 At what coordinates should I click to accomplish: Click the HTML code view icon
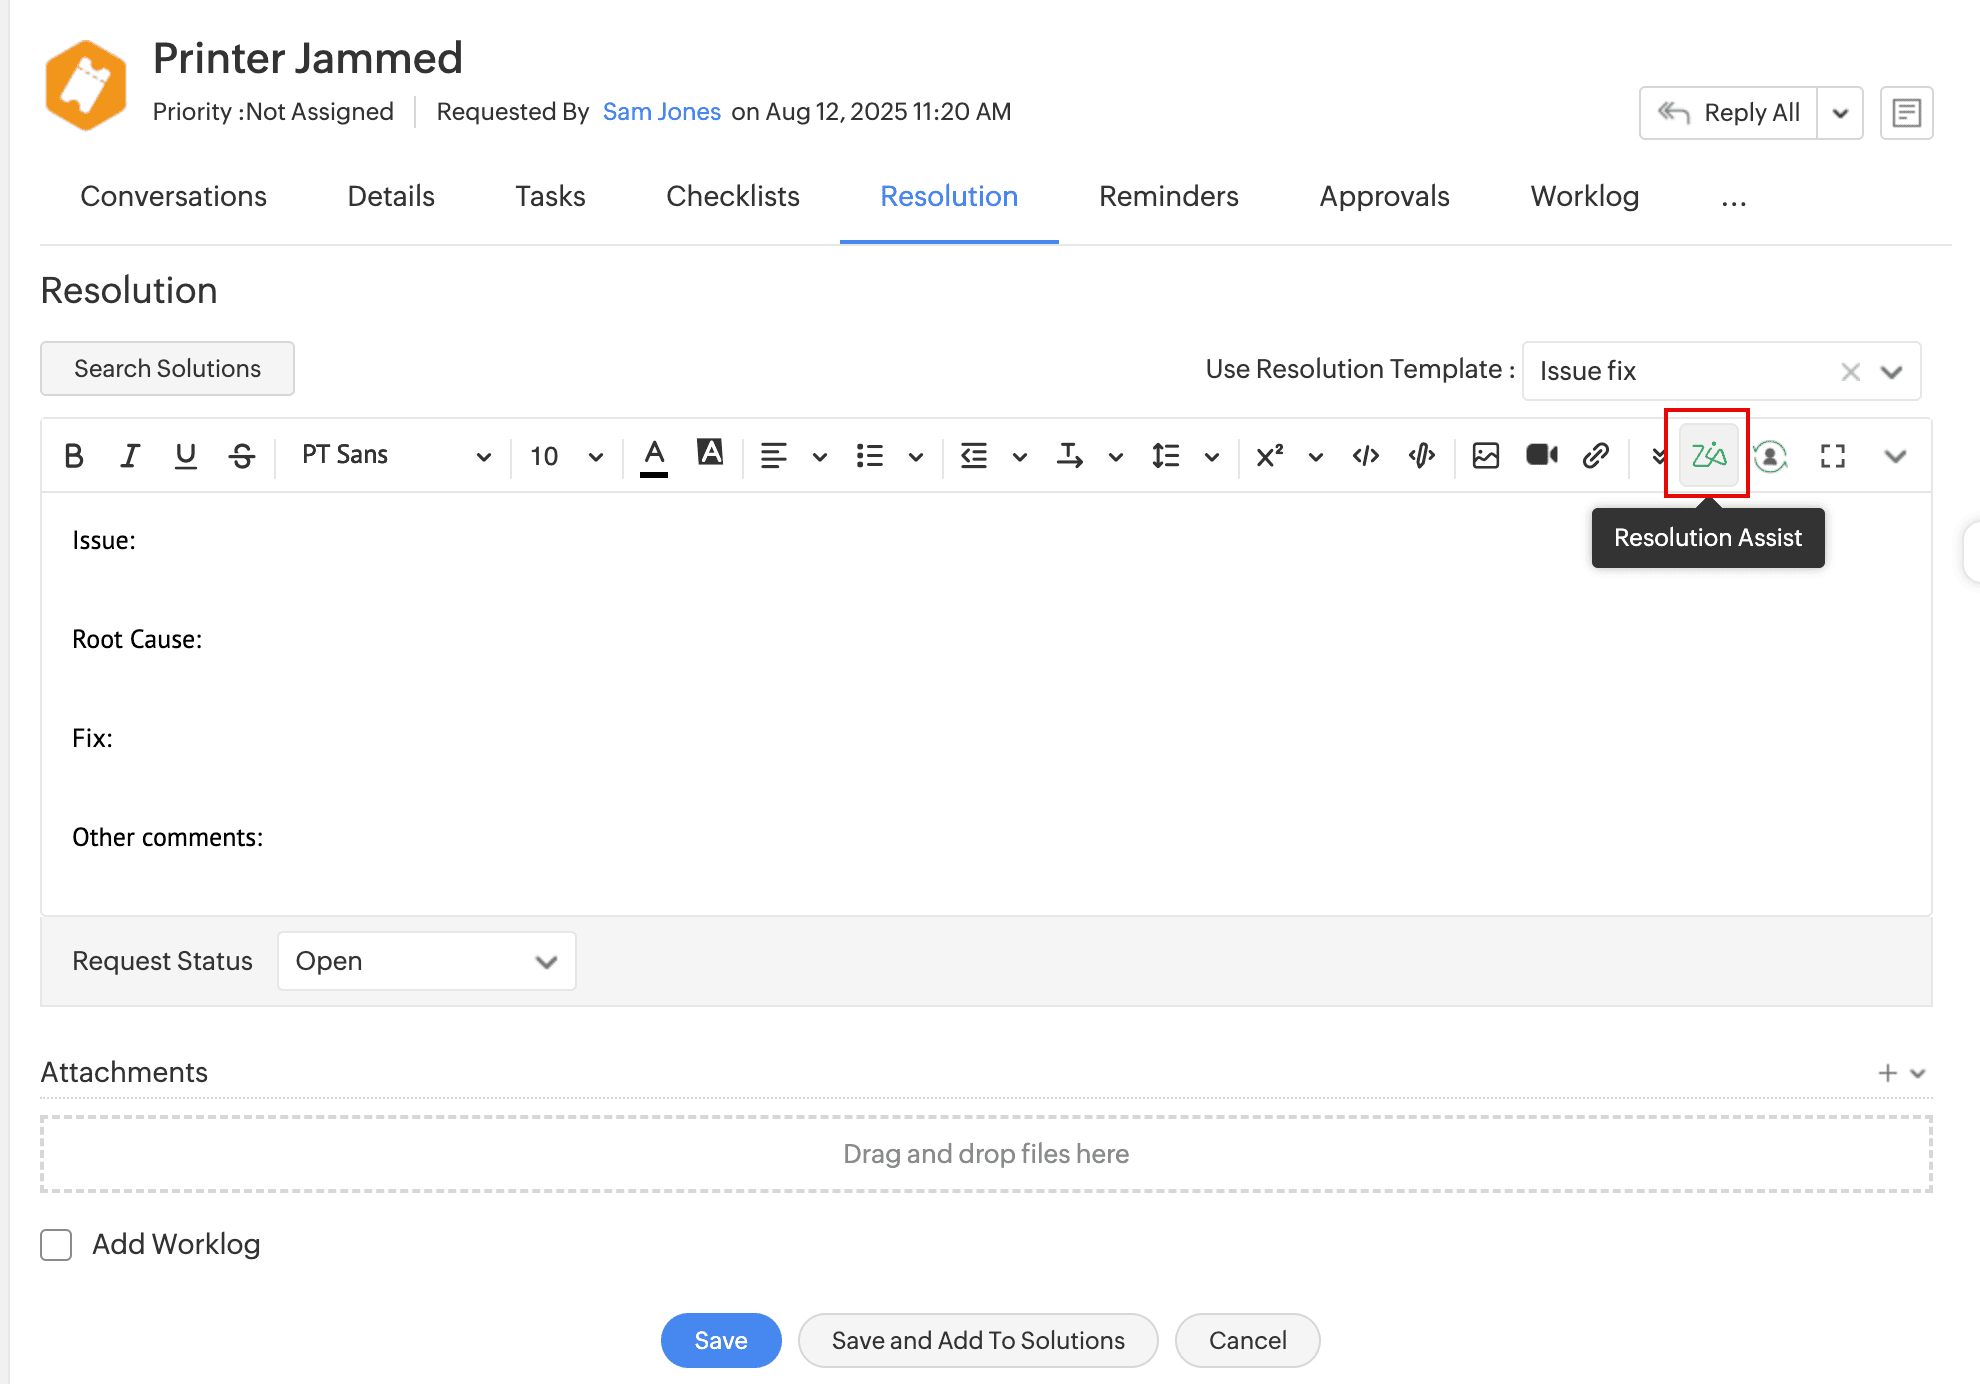pos(1366,456)
